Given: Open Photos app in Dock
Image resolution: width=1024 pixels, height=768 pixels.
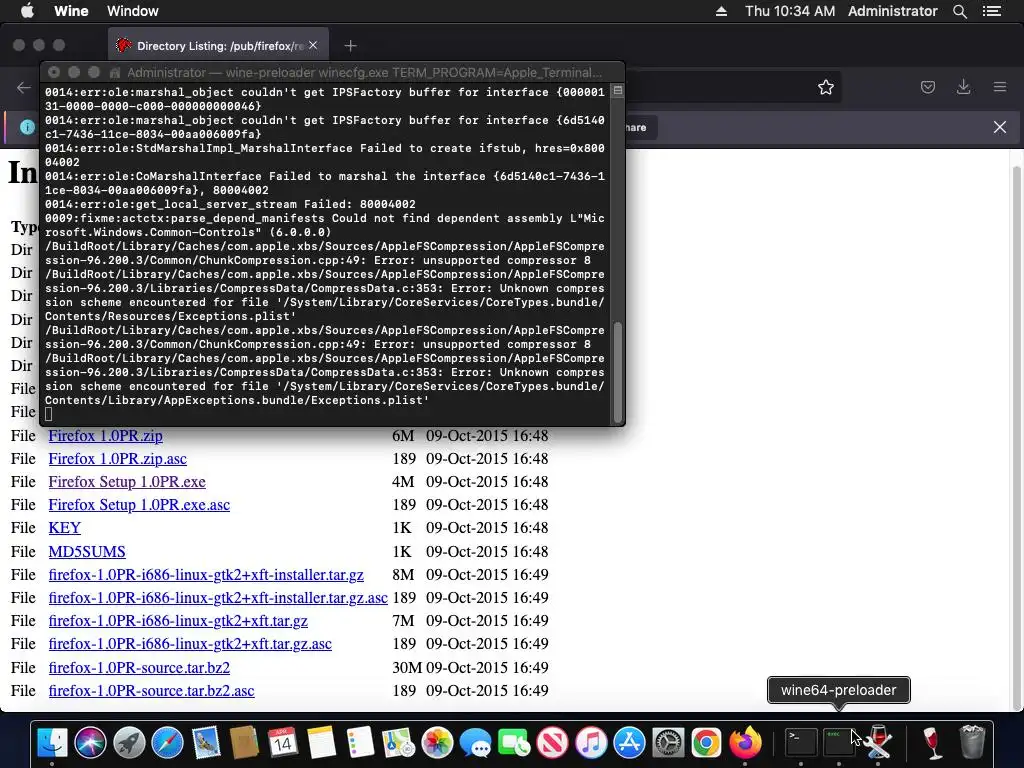Looking at the screenshot, I should (436, 743).
